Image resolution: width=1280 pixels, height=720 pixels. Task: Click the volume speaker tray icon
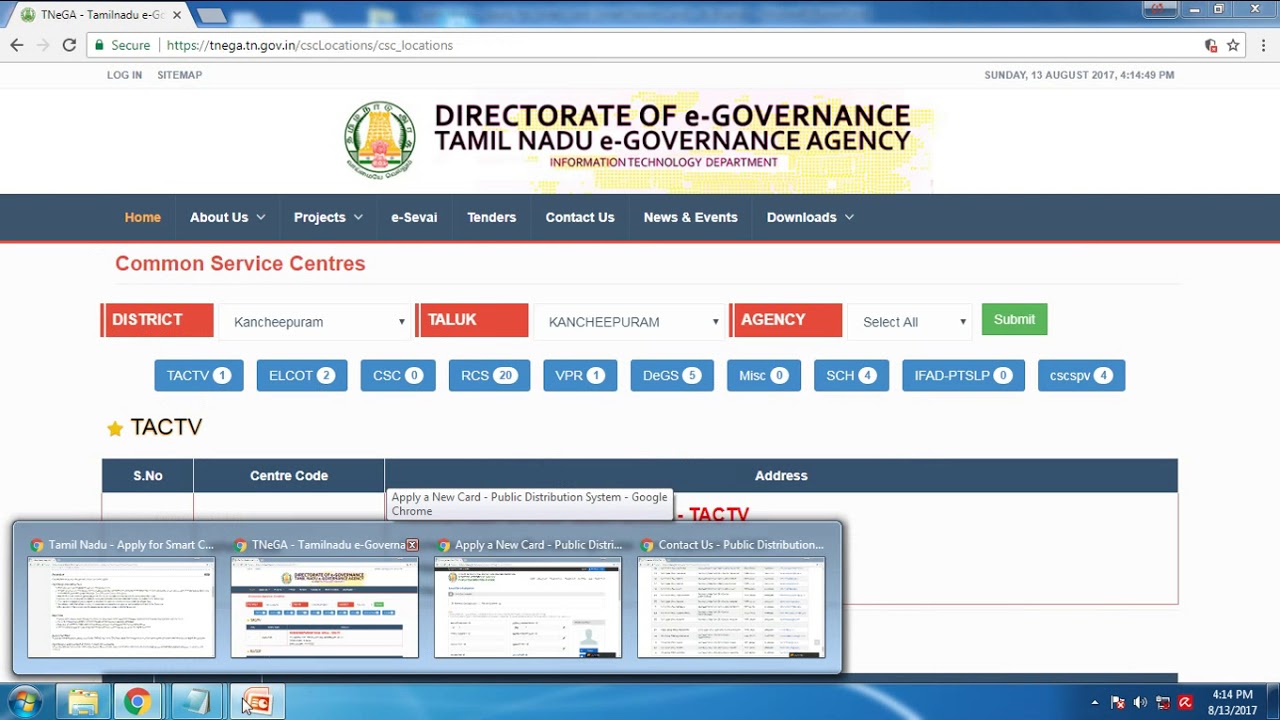pos(1140,703)
